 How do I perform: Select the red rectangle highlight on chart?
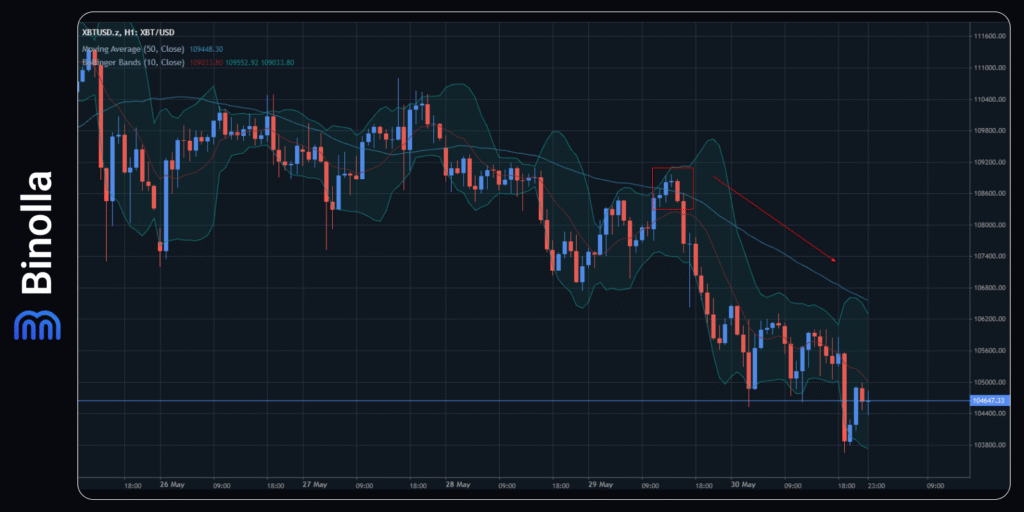click(672, 188)
